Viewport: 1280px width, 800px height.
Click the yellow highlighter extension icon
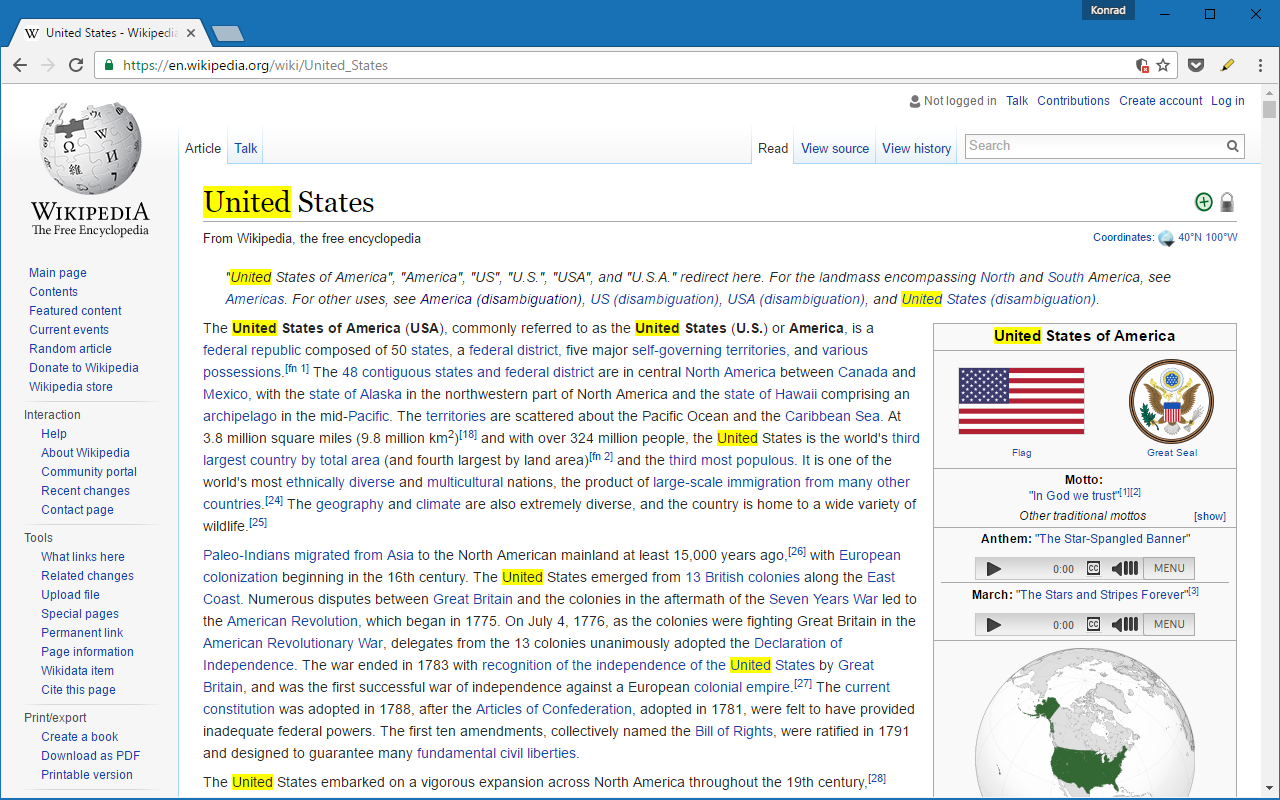[1227, 65]
